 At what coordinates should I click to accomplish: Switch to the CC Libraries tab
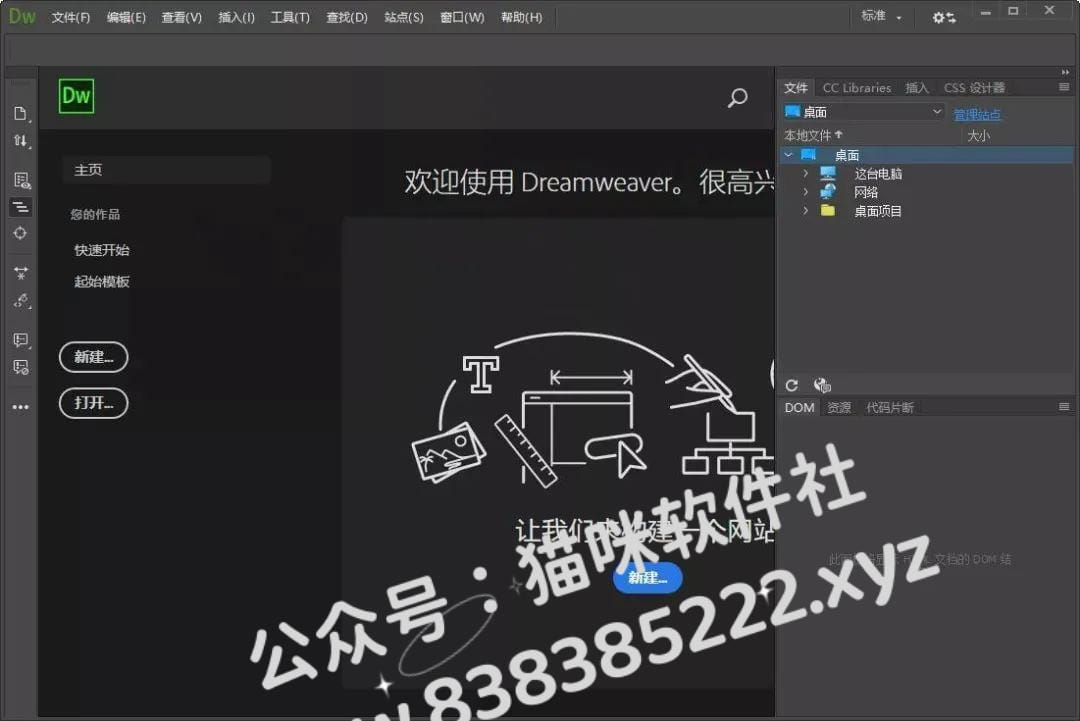(x=857, y=87)
